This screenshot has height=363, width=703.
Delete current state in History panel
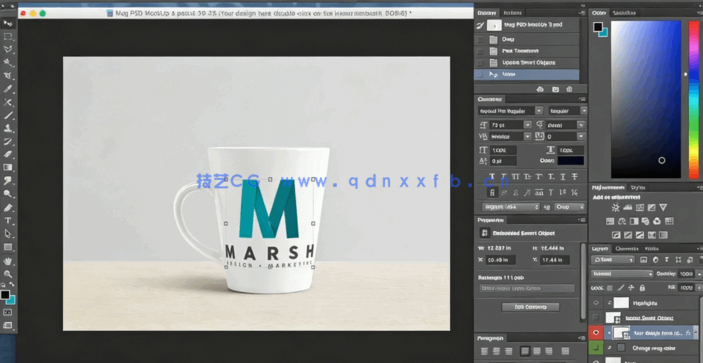click(569, 89)
